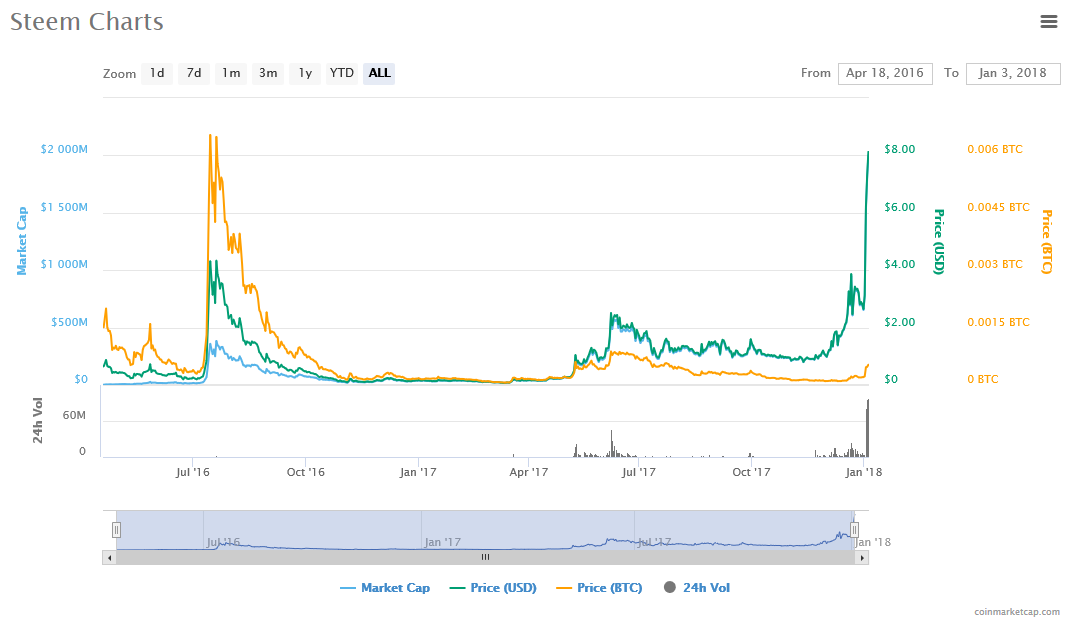Switch to the 3m zoom view
The height and width of the screenshot is (620, 1070).
pos(268,73)
